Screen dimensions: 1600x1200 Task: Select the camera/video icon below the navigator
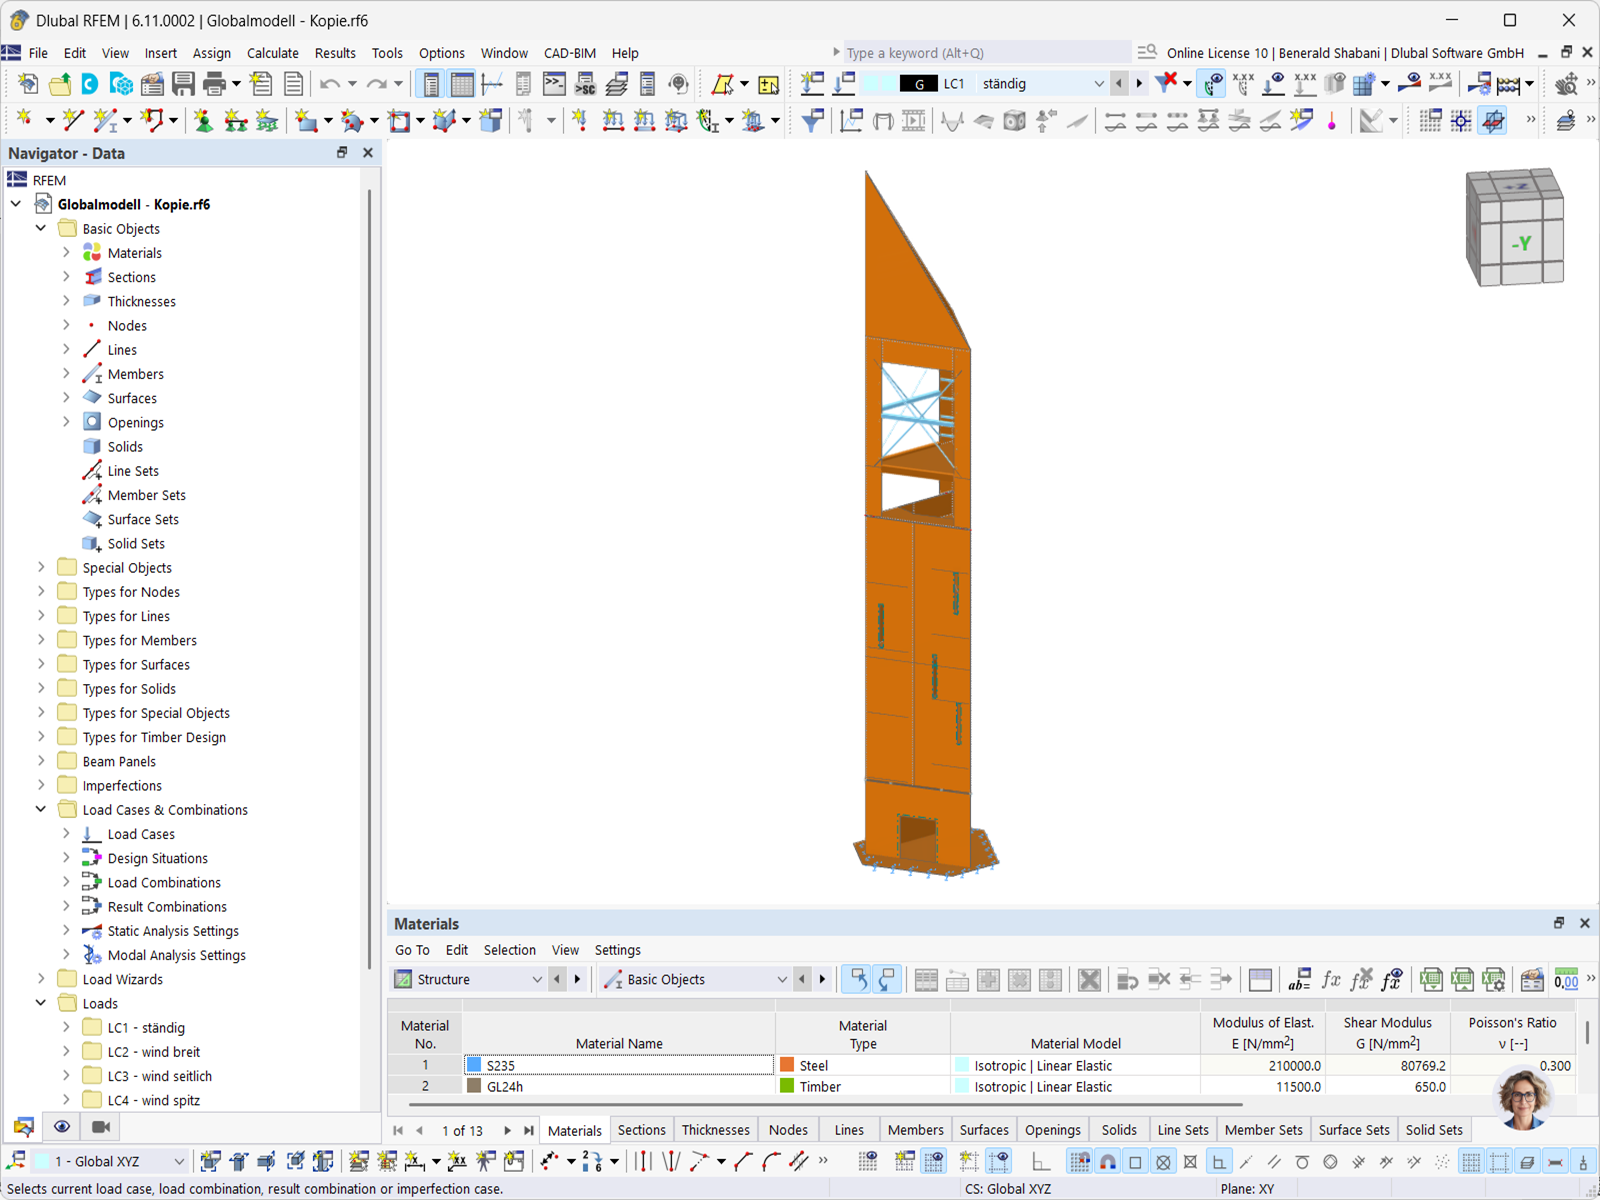[x=99, y=1127]
